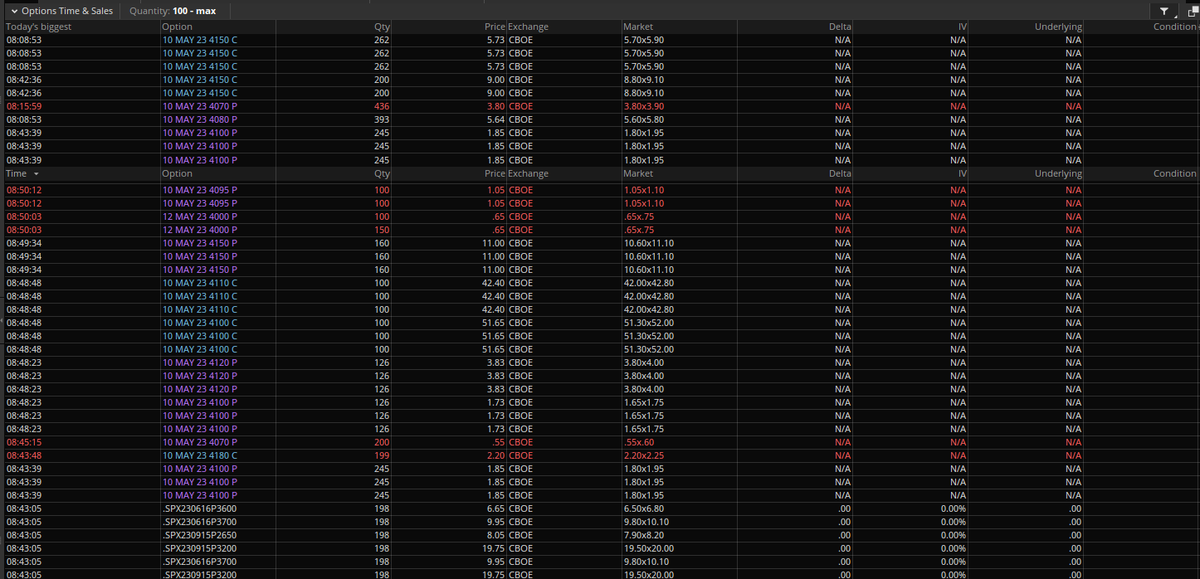Click Qty header in the Time table

[x=381, y=174]
